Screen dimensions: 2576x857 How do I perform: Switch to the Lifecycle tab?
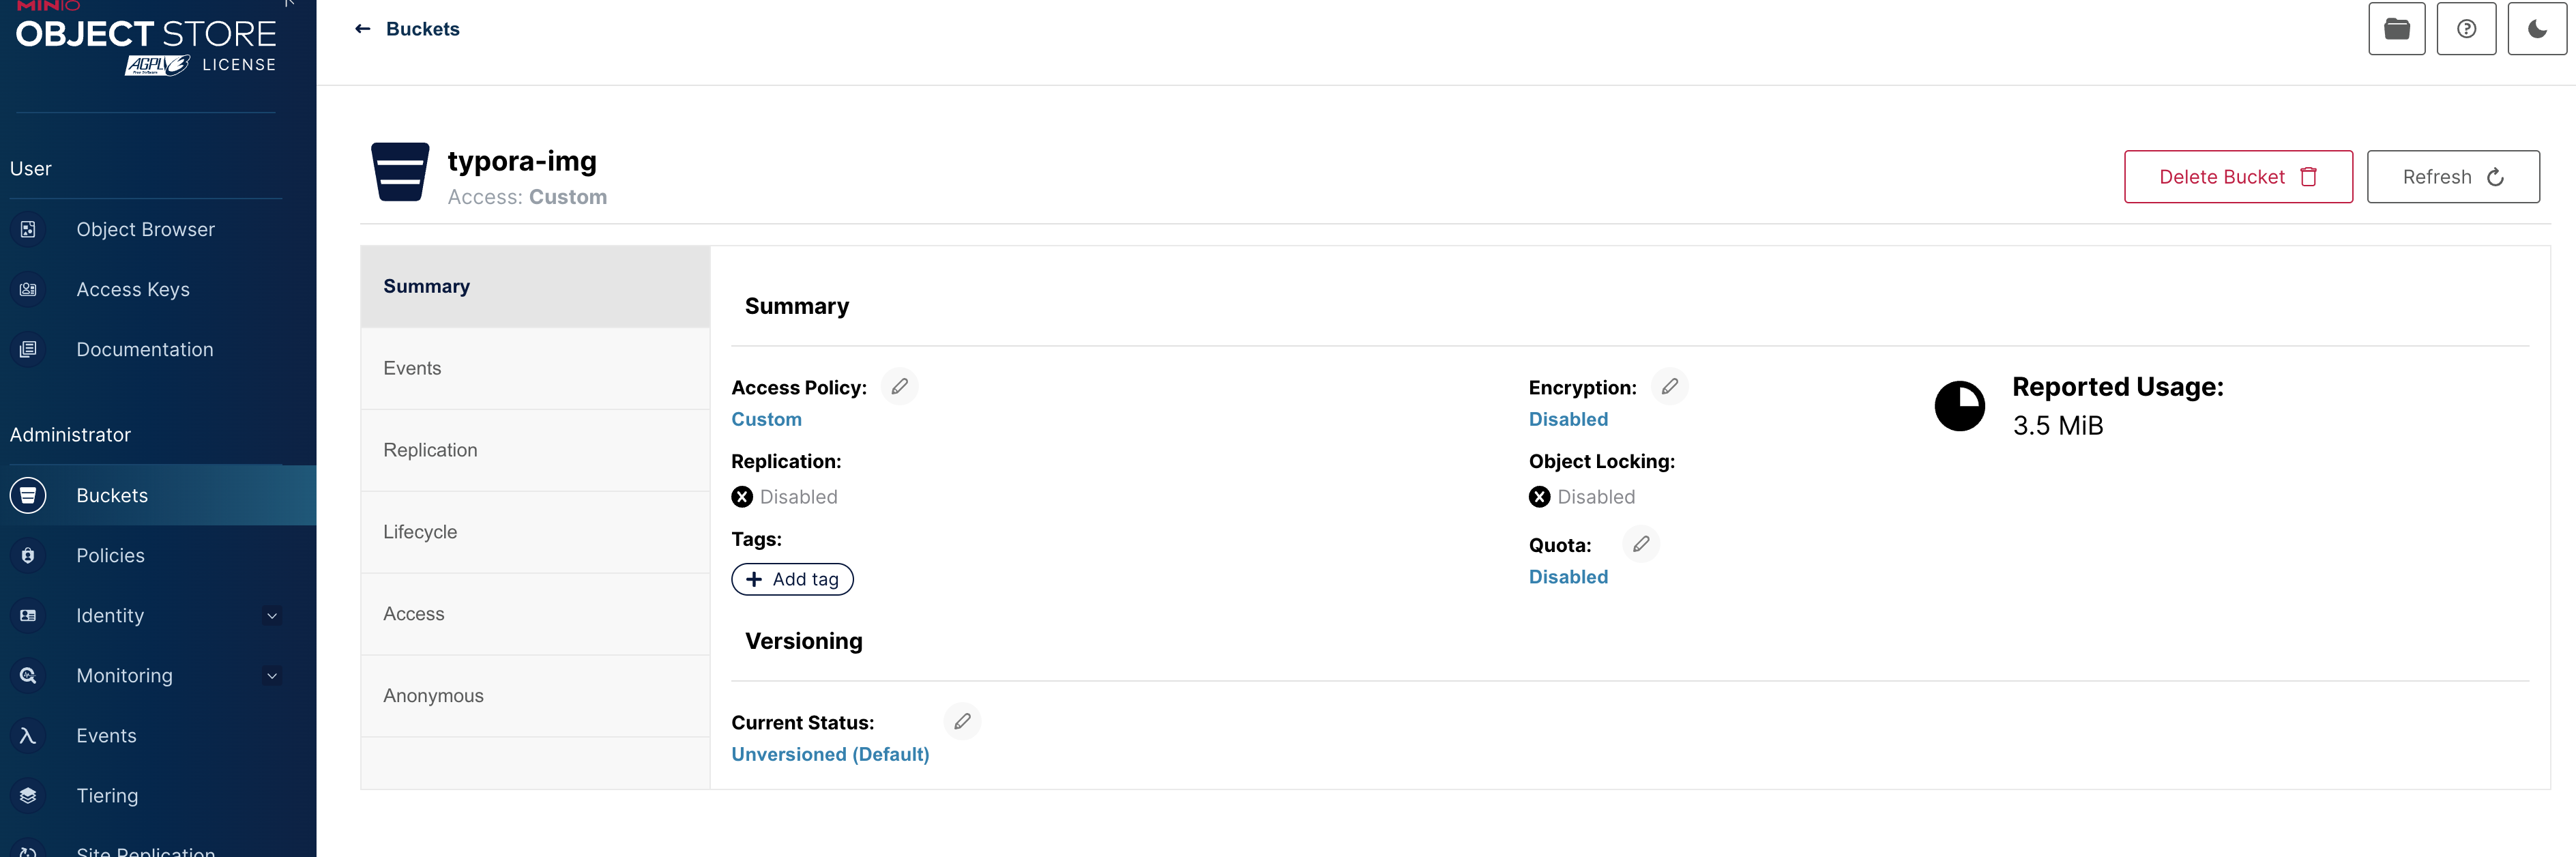(x=420, y=532)
